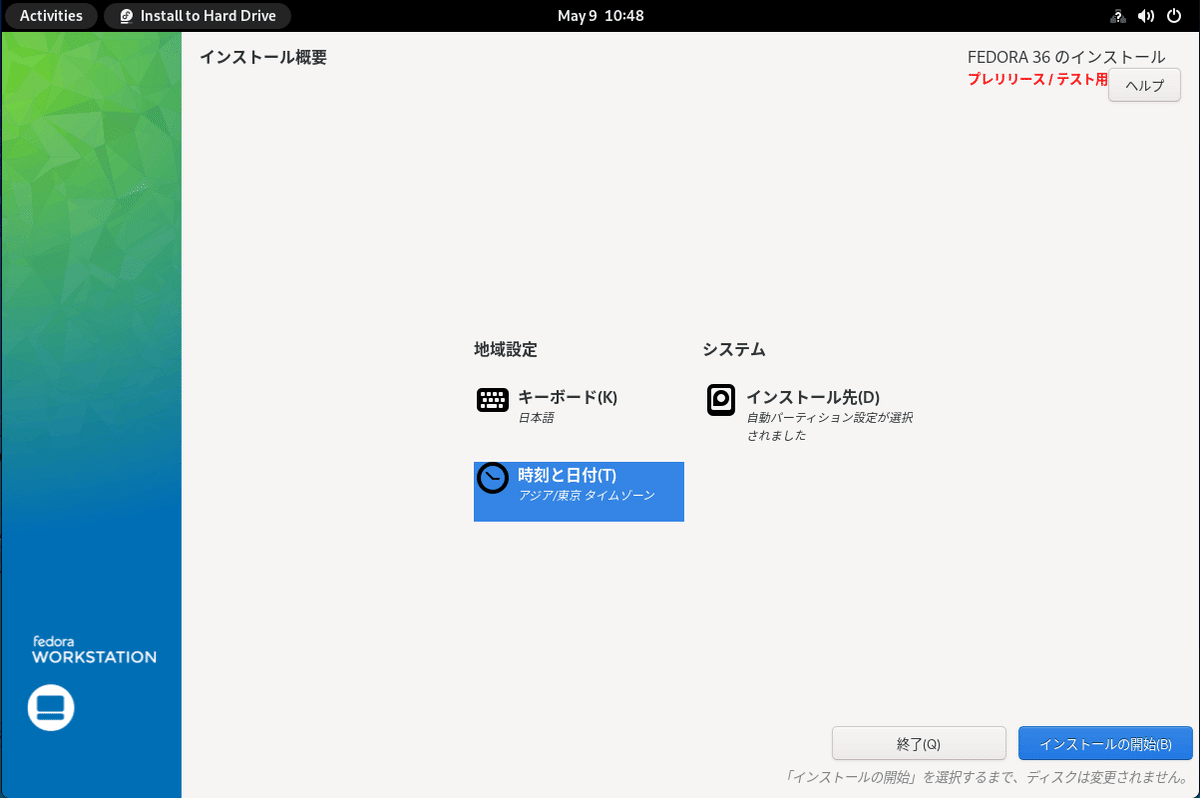Click 終了(Q) to quit installer
Viewport: 1200px width, 798px height.
click(x=919, y=744)
